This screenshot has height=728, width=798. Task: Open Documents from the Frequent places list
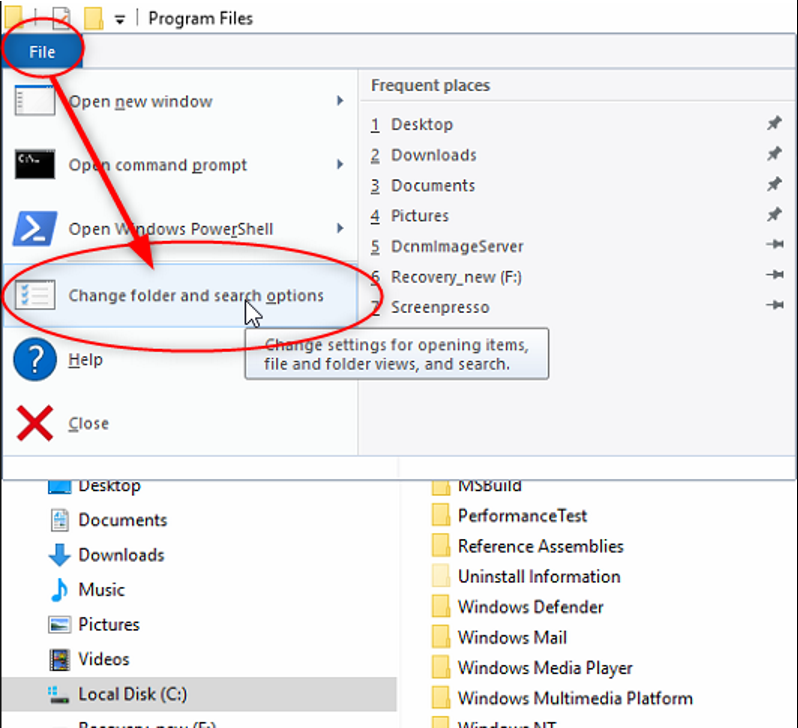(432, 185)
